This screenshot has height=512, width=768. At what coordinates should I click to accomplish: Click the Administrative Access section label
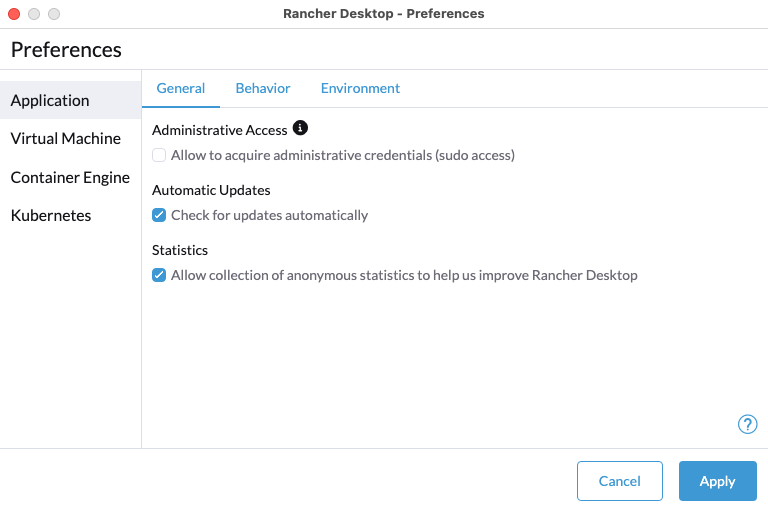pyautogui.click(x=219, y=130)
